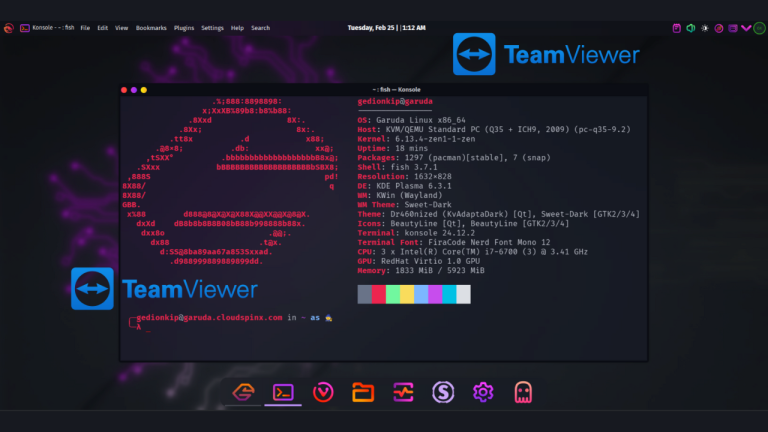Open the orange file manager dock icon

363,392
